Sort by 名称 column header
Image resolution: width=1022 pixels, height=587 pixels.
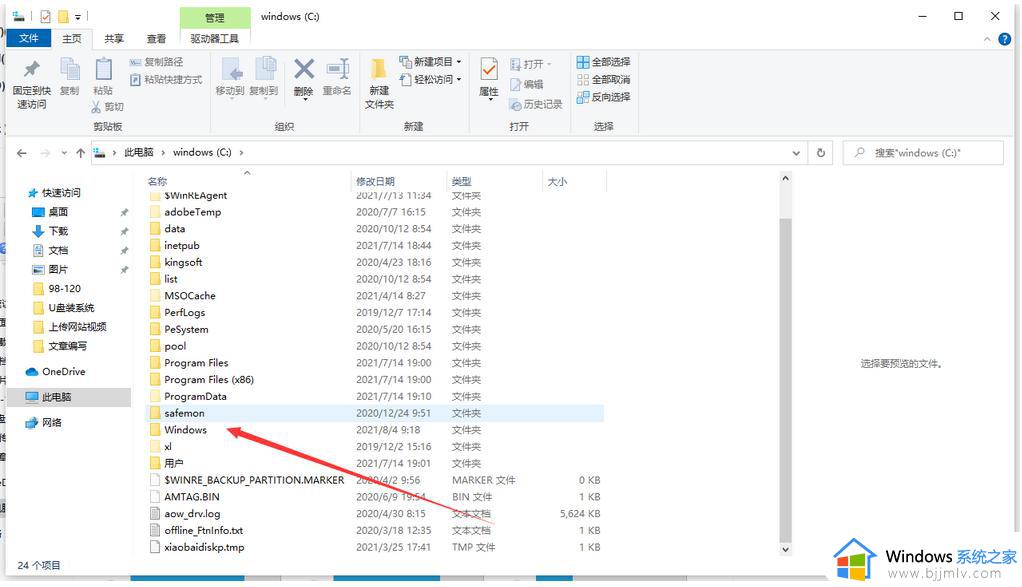157,181
